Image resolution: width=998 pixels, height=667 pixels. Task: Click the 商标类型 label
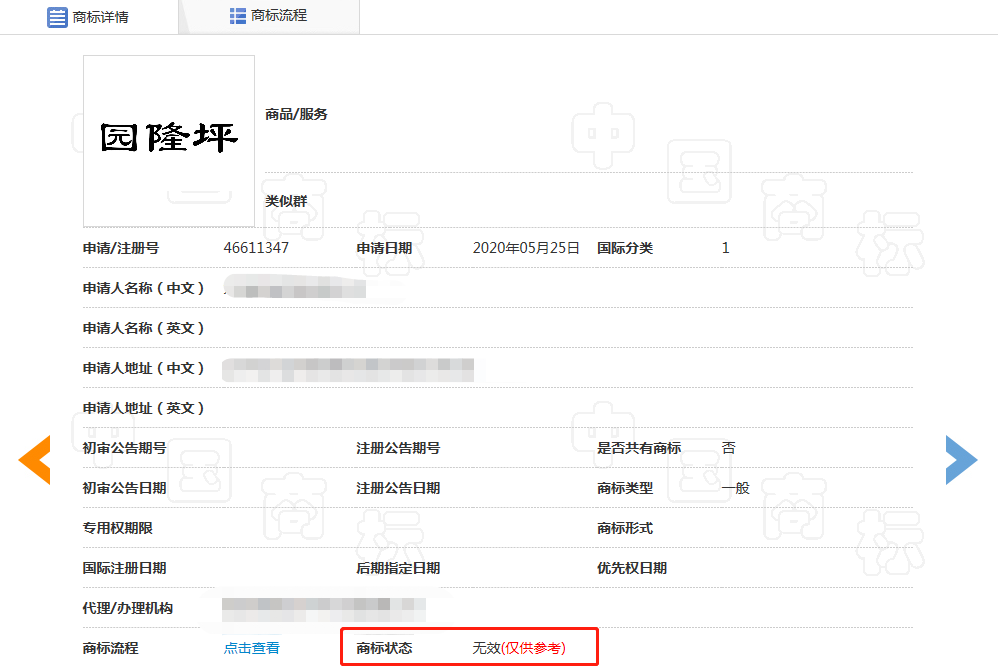tap(624, 488)
